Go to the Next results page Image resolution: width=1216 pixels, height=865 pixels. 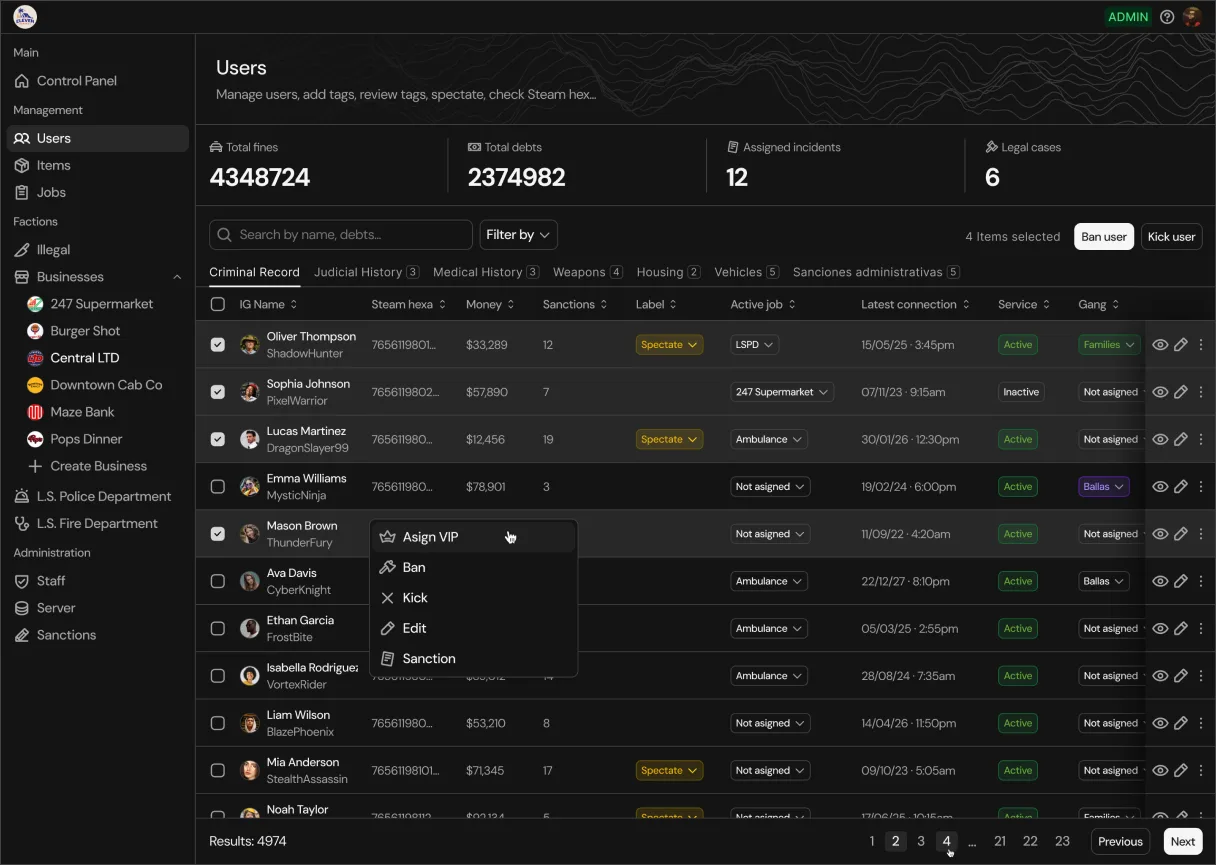point(1183,842)
